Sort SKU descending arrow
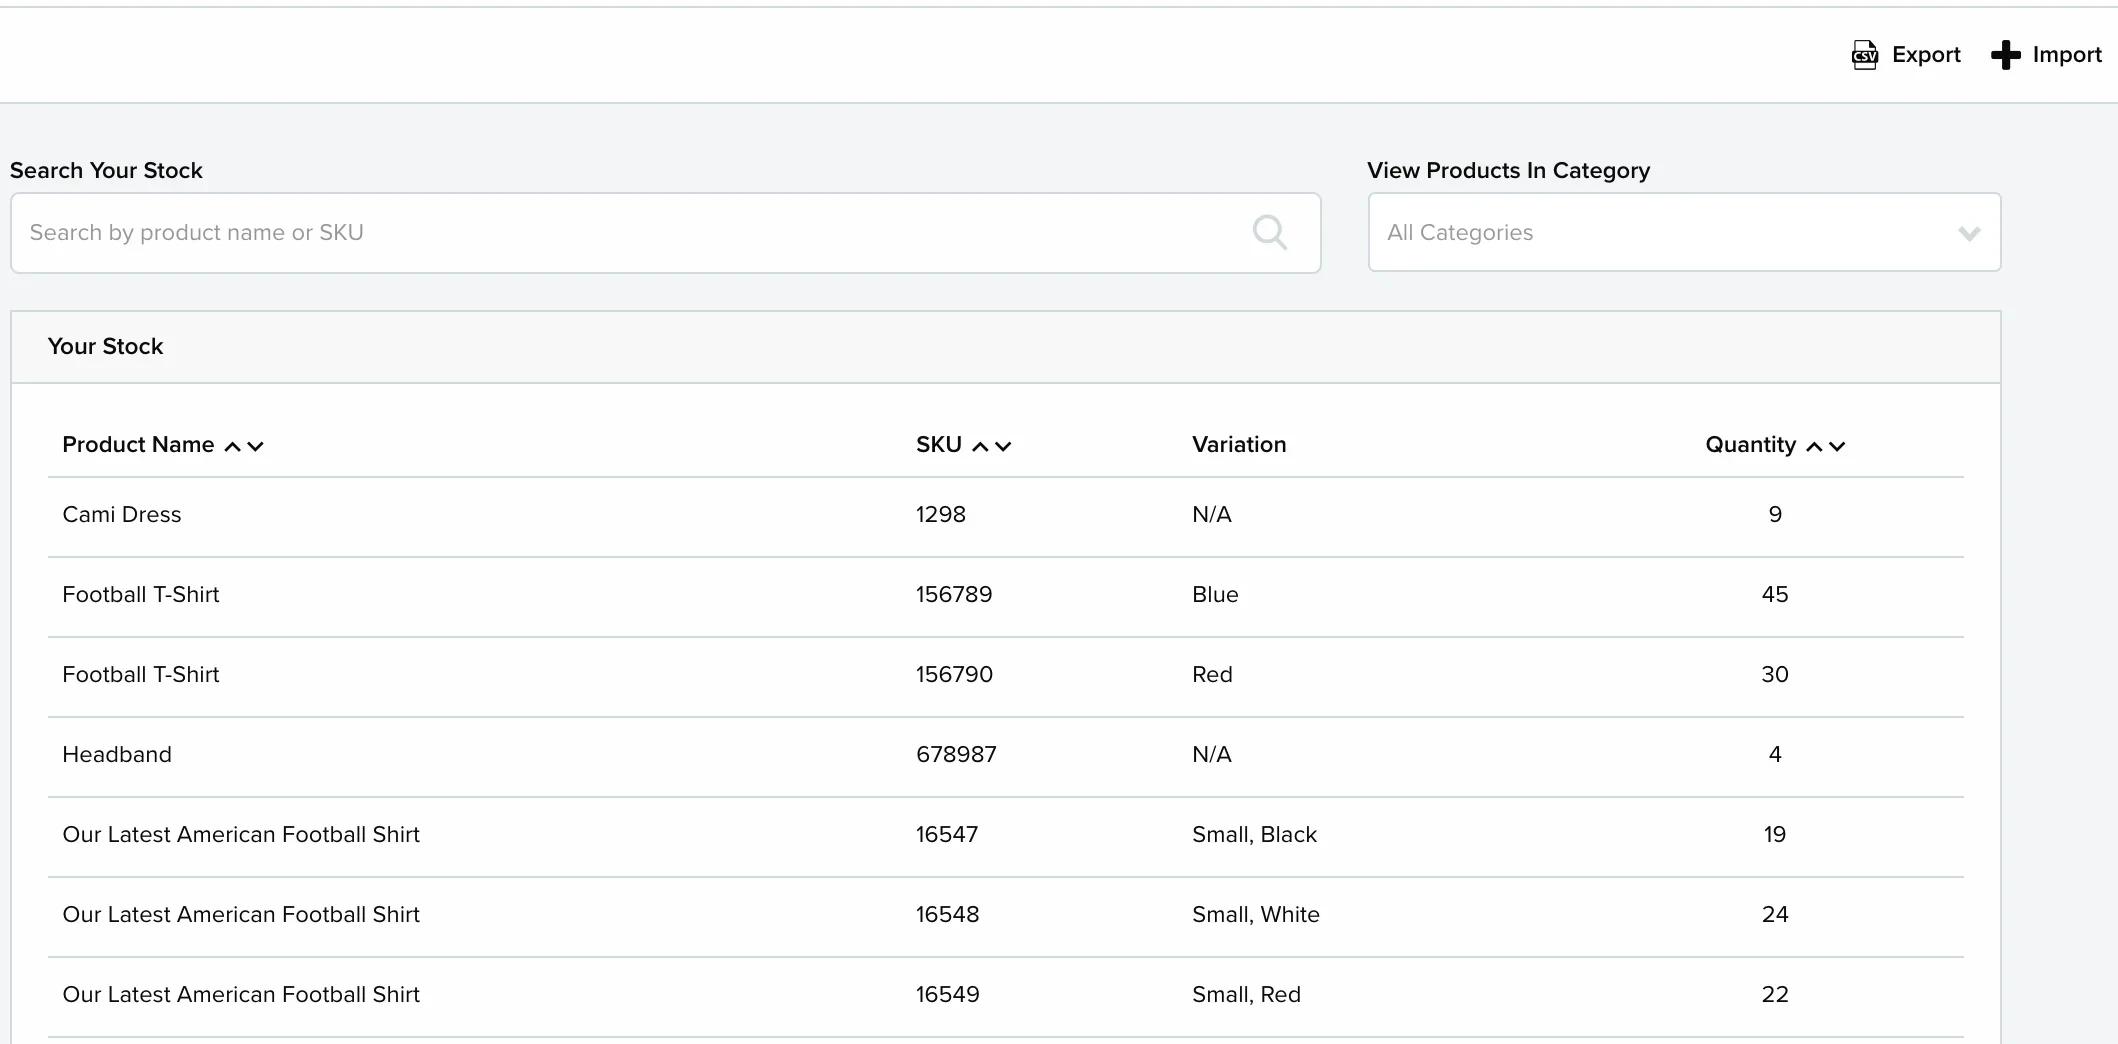 (1003, 446)
